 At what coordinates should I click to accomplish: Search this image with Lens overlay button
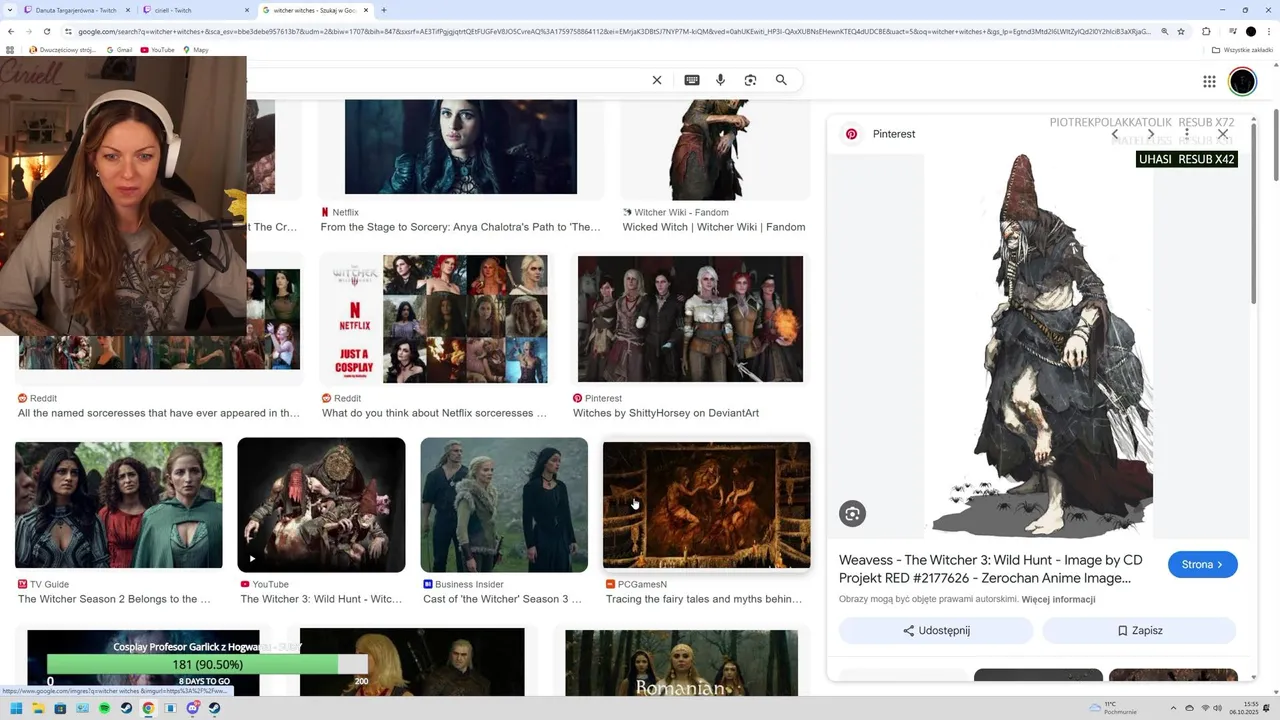tap(852, 514)
